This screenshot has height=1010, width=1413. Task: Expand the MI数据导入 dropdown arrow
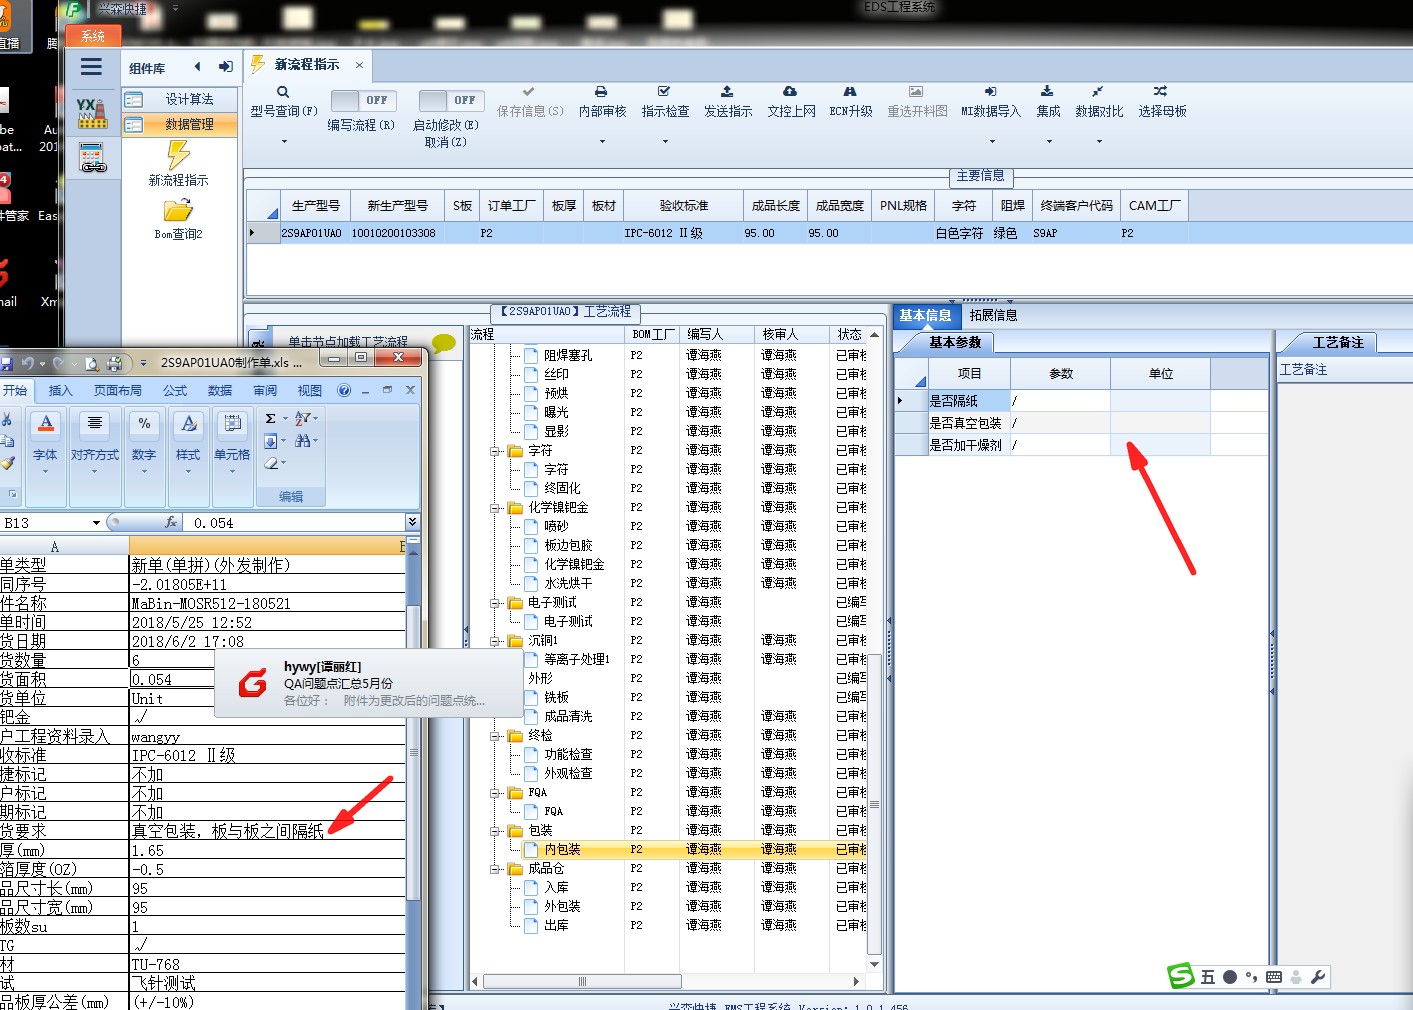991,142
